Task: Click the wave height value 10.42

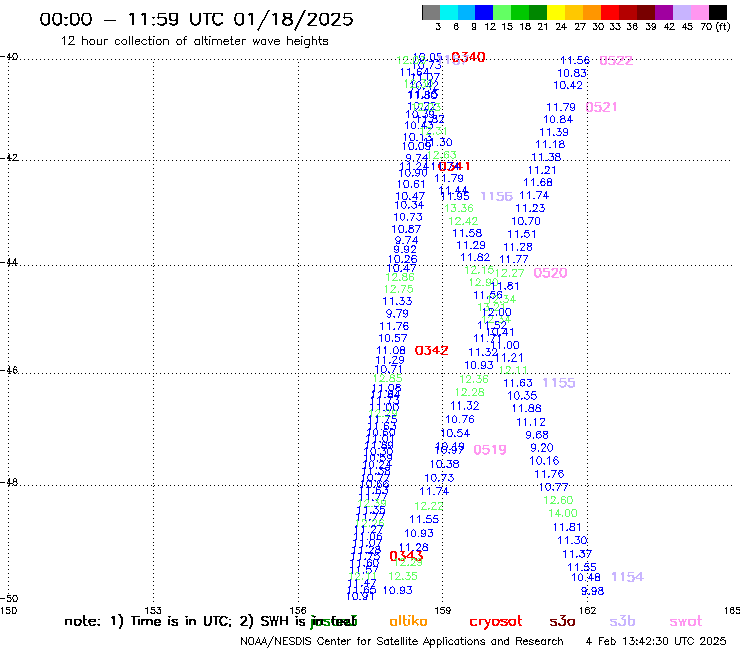Action: [x=568, y=85]
